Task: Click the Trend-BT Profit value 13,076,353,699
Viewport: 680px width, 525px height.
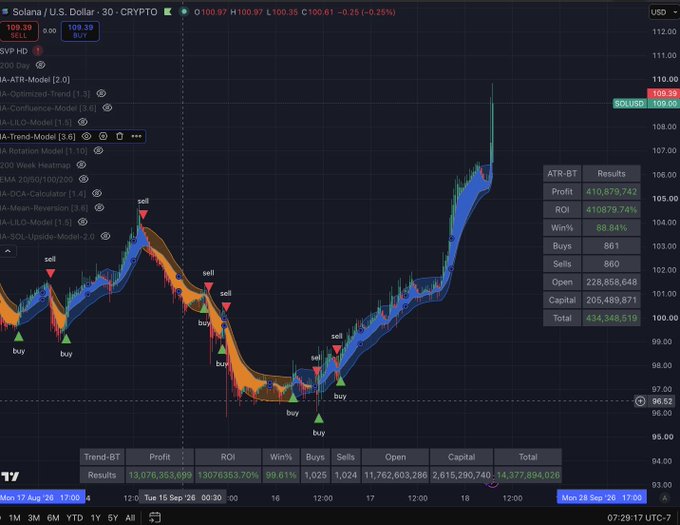Action: [160, 475]
